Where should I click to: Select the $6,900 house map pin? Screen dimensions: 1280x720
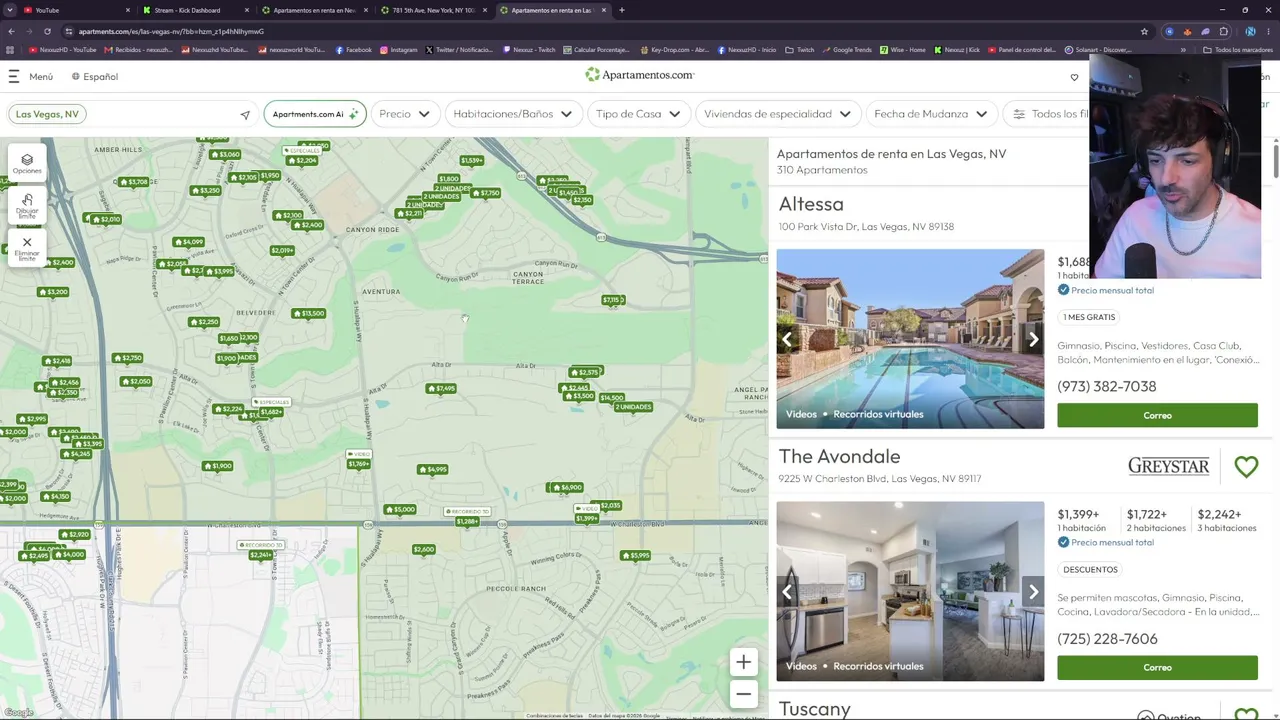[x=566, y=487]
